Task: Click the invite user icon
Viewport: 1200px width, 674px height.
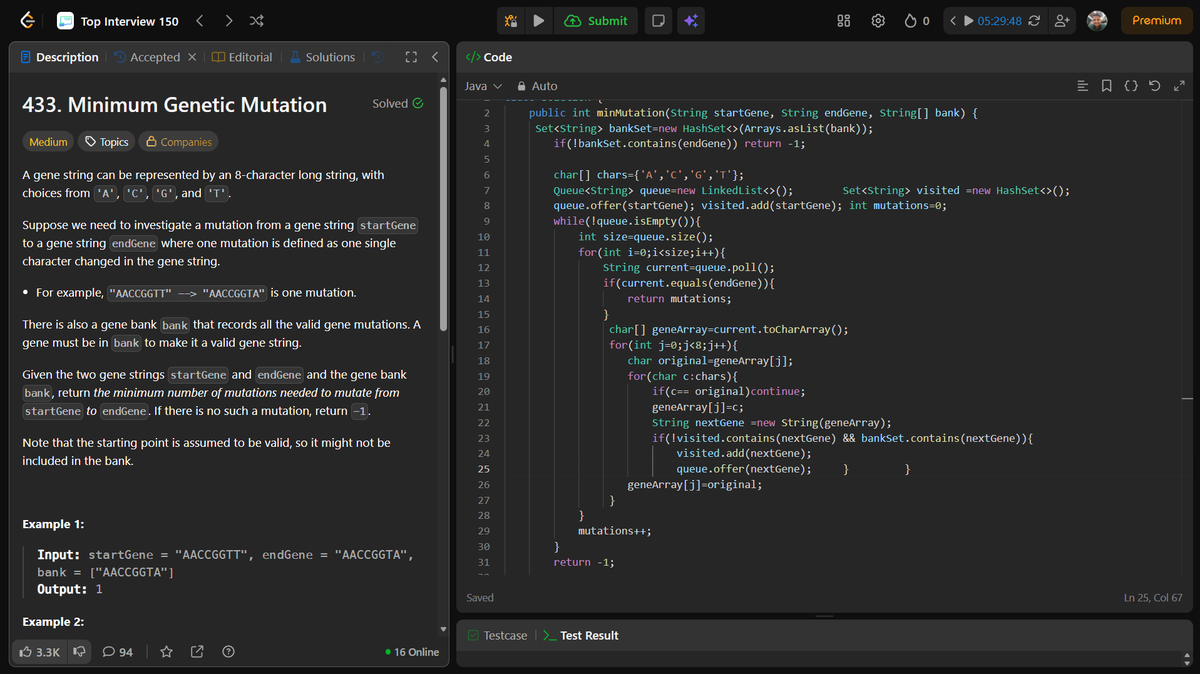Action: (x=1063, y=20)
